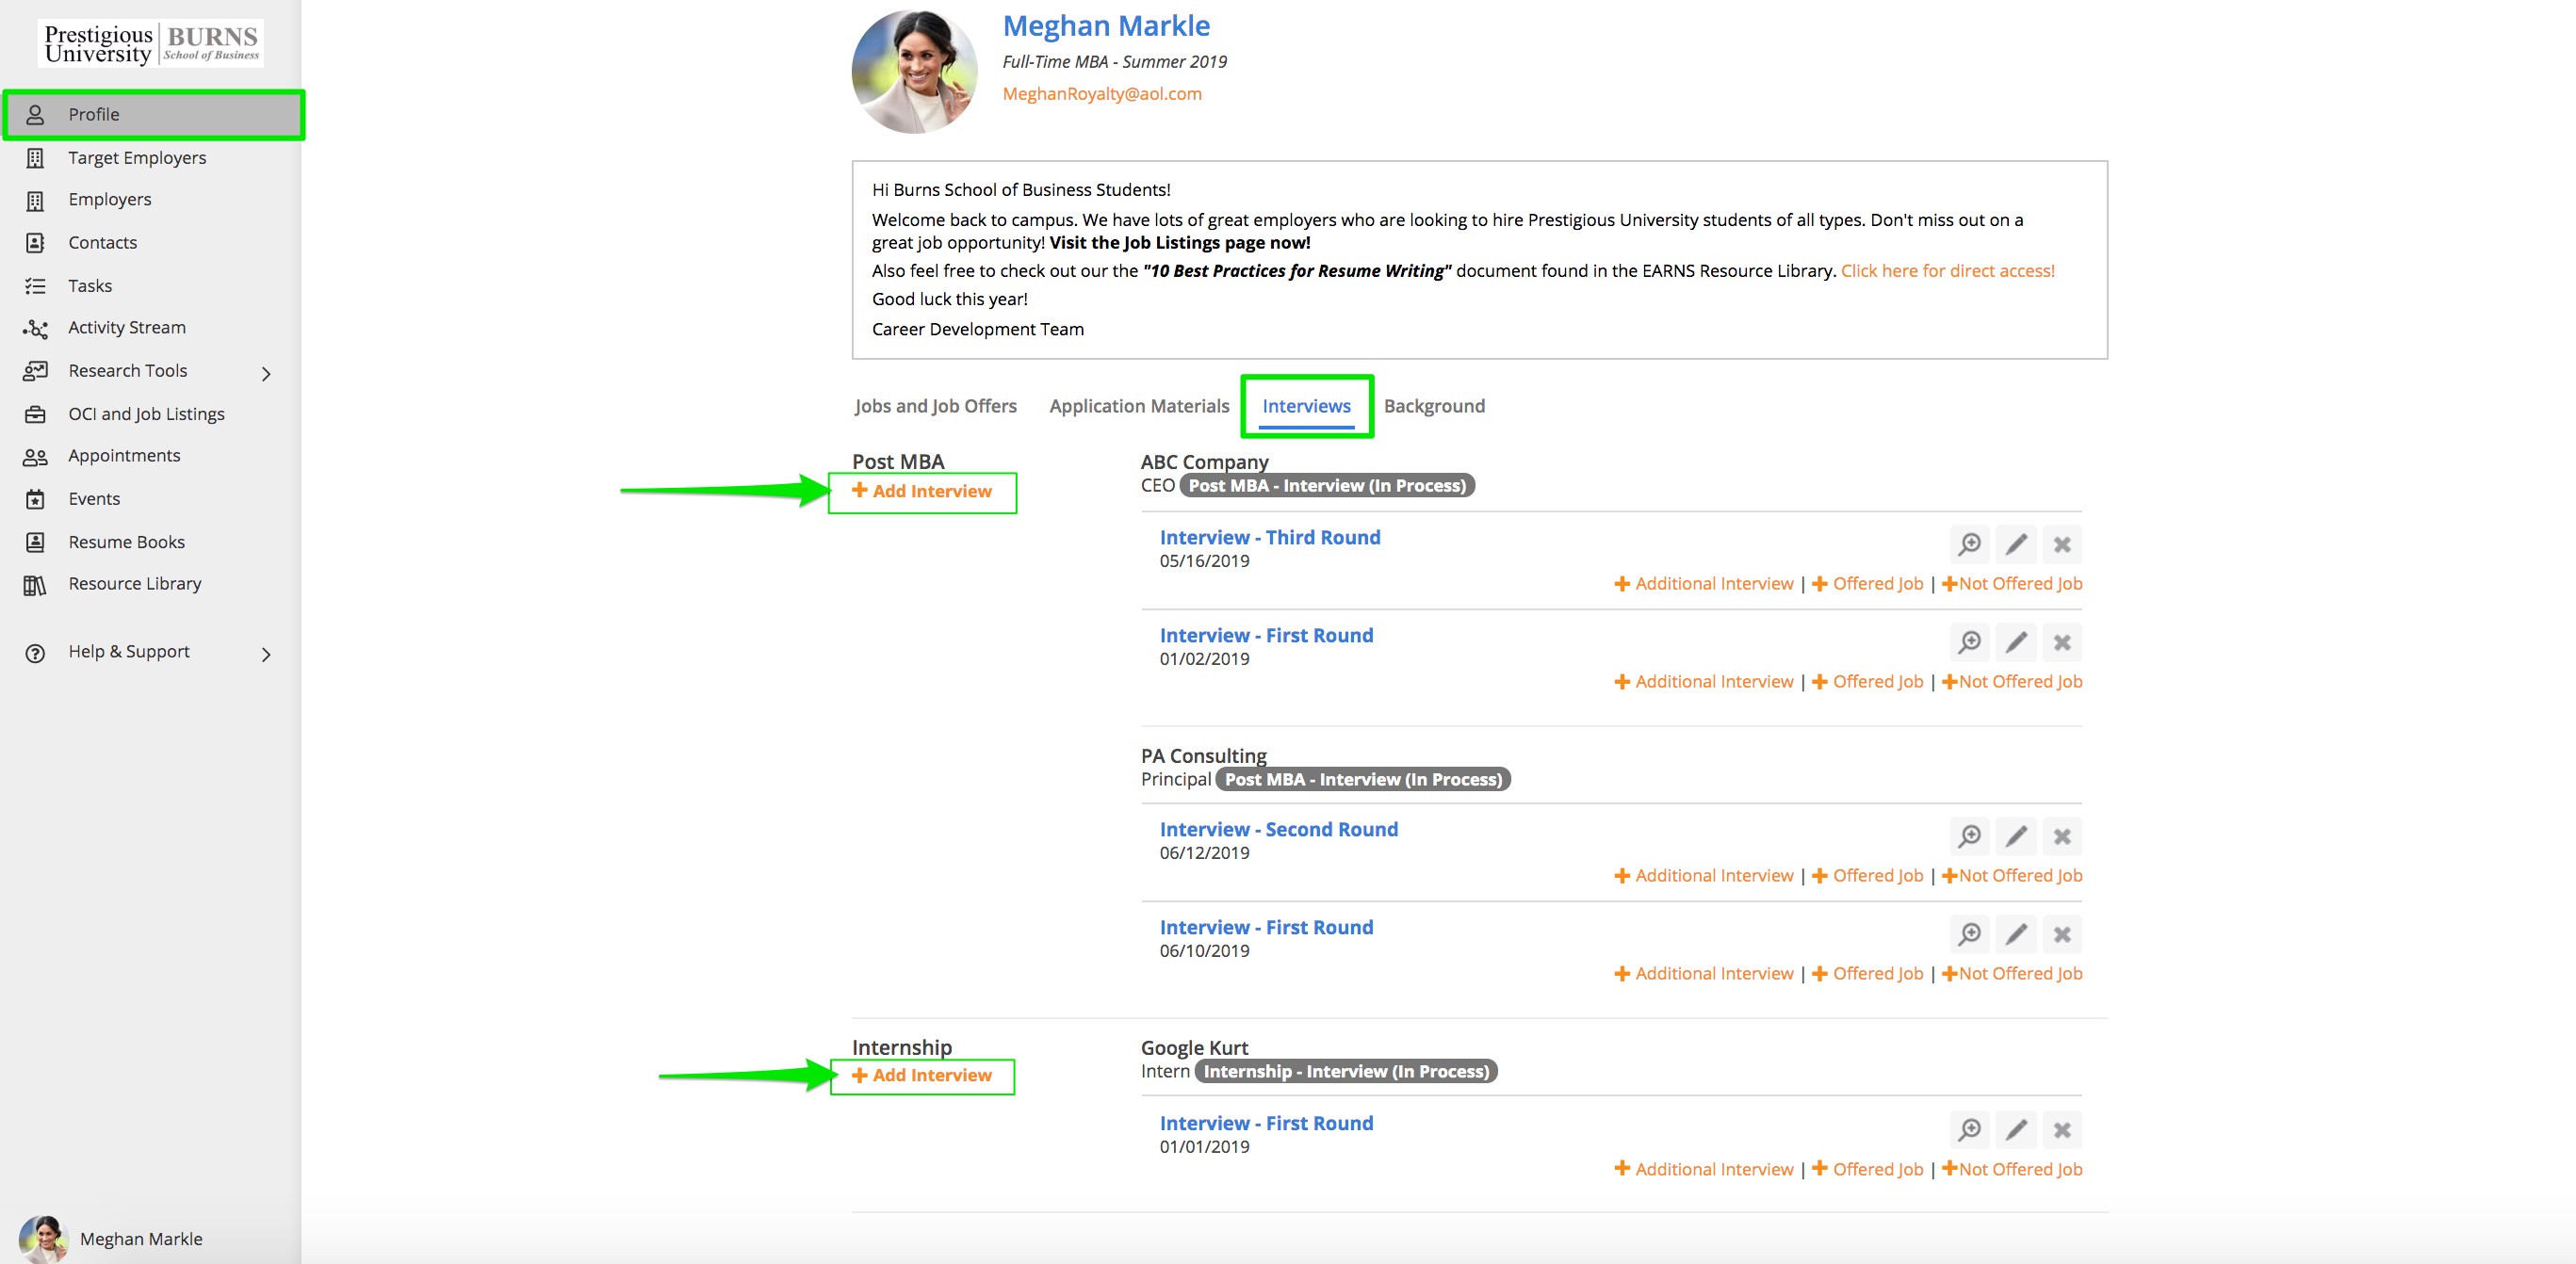Click pencil edit icon for Google Kurt interview
This screenshot has height=1264, width=2576.
tap(2016, 1130)
